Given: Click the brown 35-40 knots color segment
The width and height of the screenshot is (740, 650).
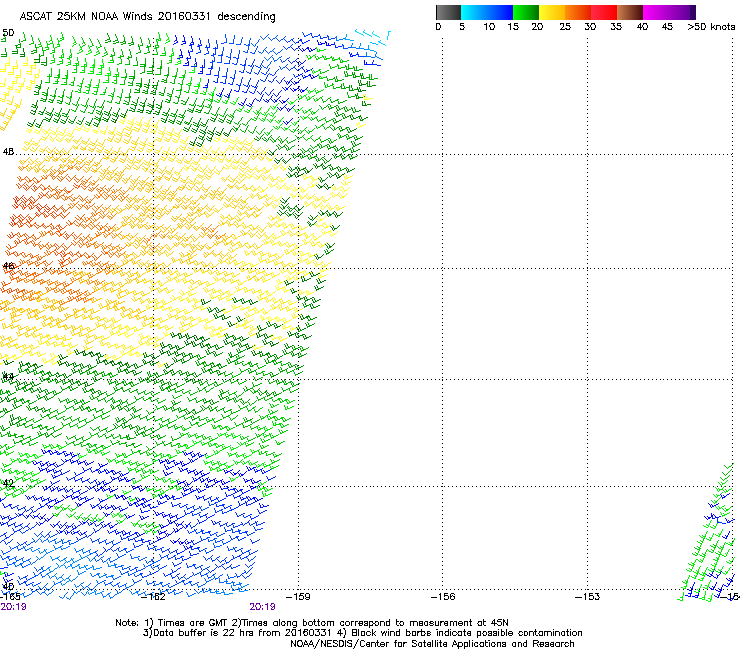Looking at the screenshot, I should [x=630, y=12].
